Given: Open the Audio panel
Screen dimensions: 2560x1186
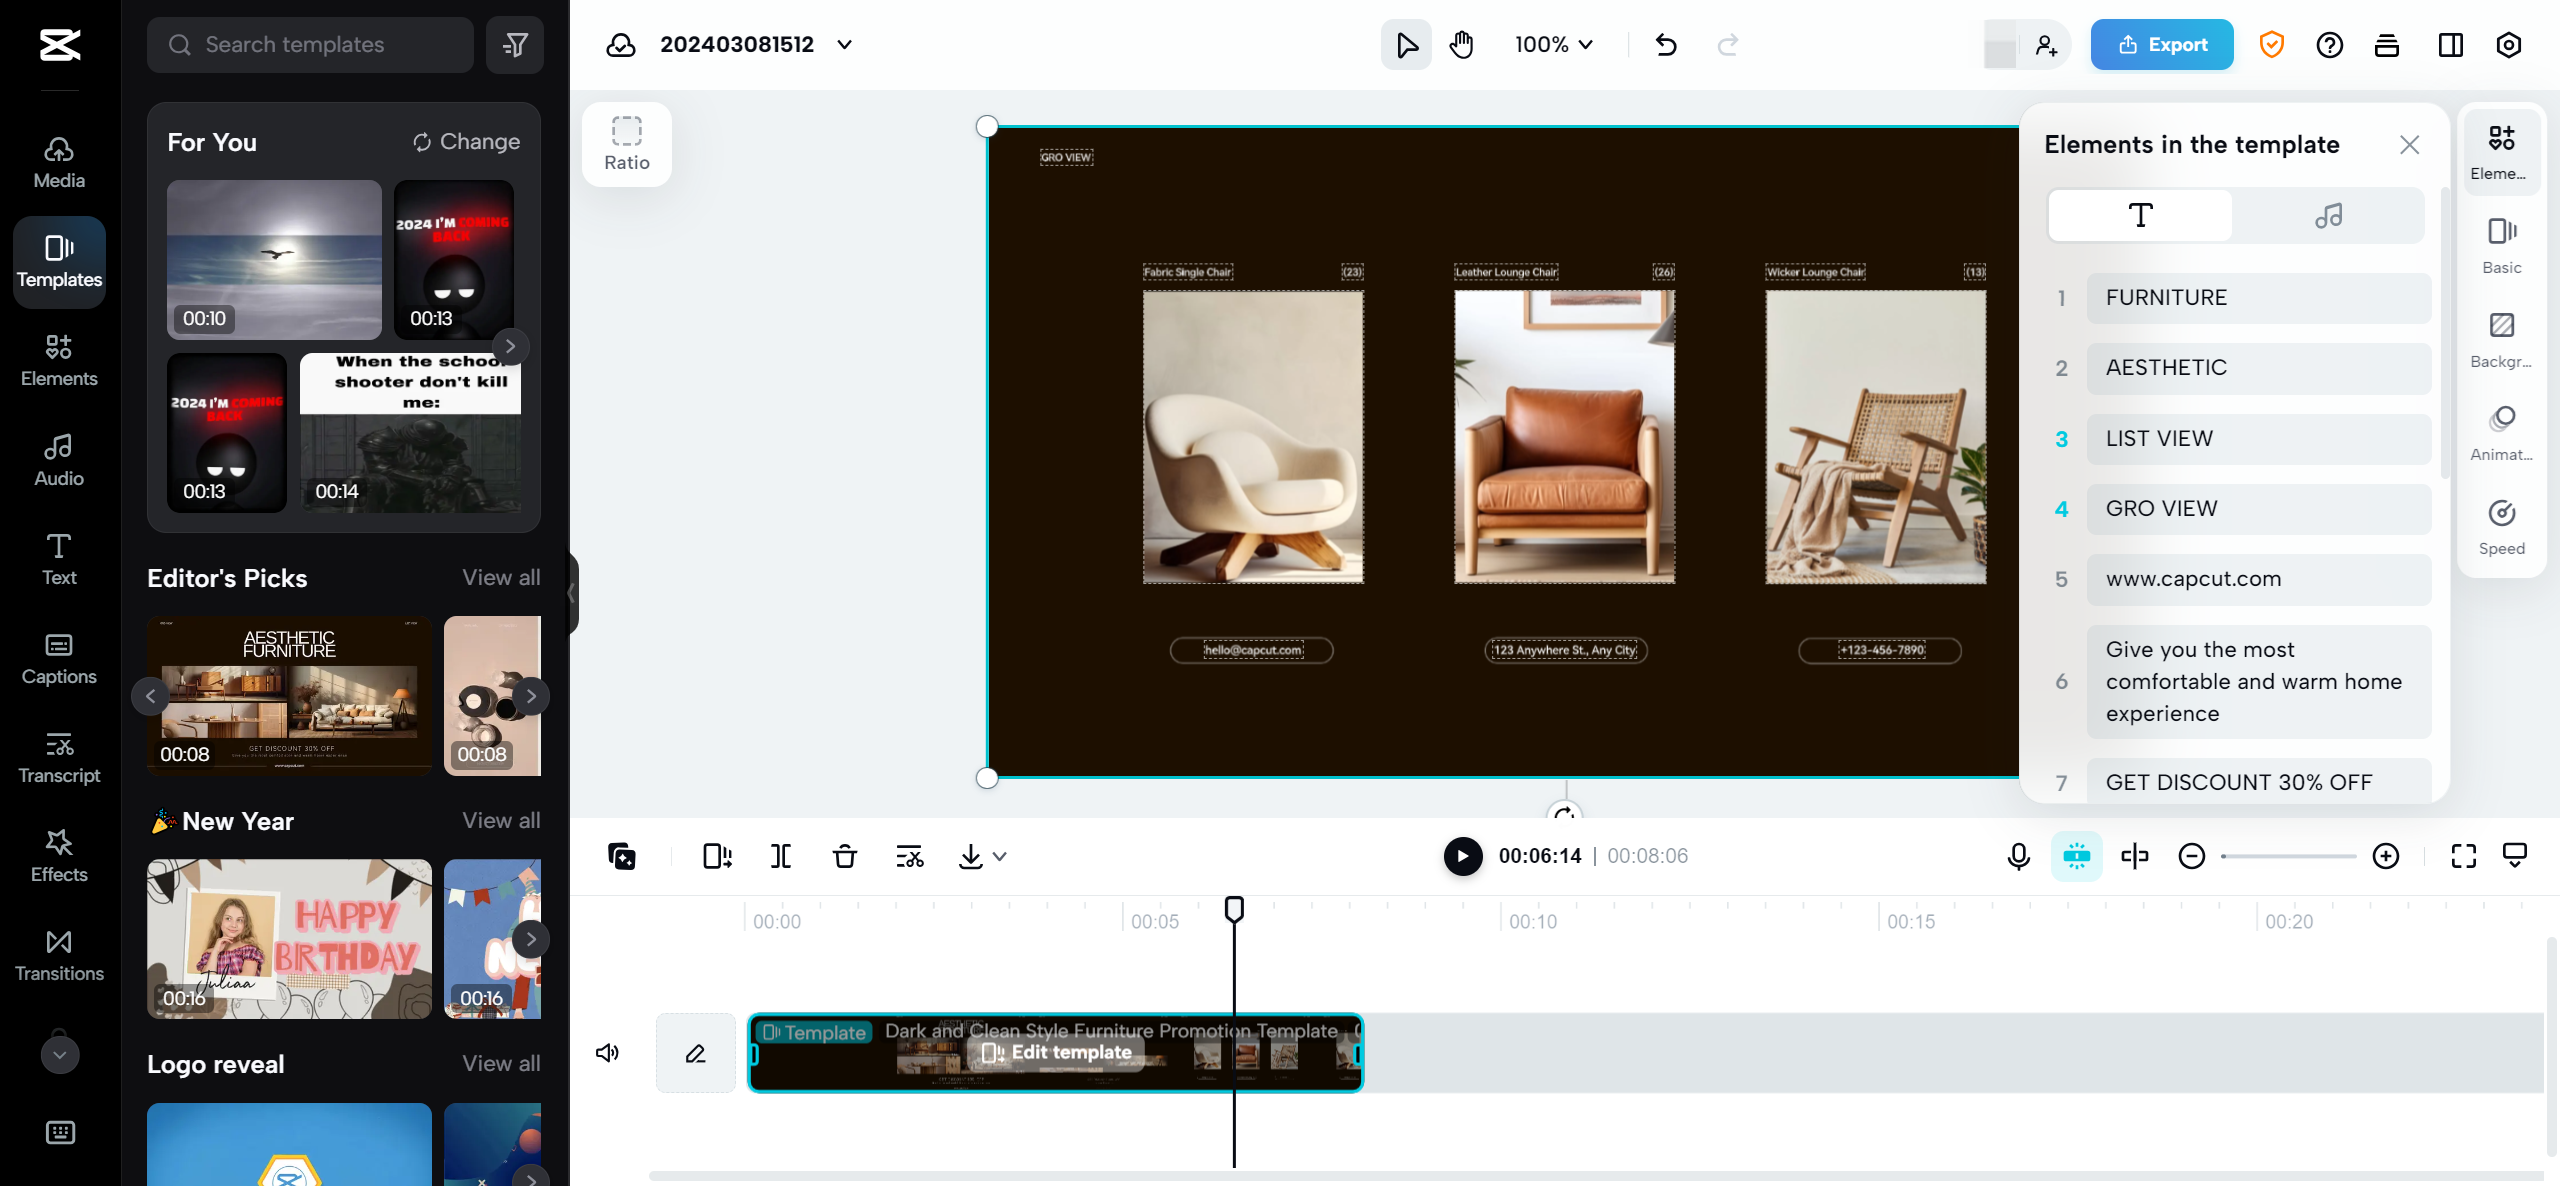Looking at the screenshot, I should [x=58, y=459].
